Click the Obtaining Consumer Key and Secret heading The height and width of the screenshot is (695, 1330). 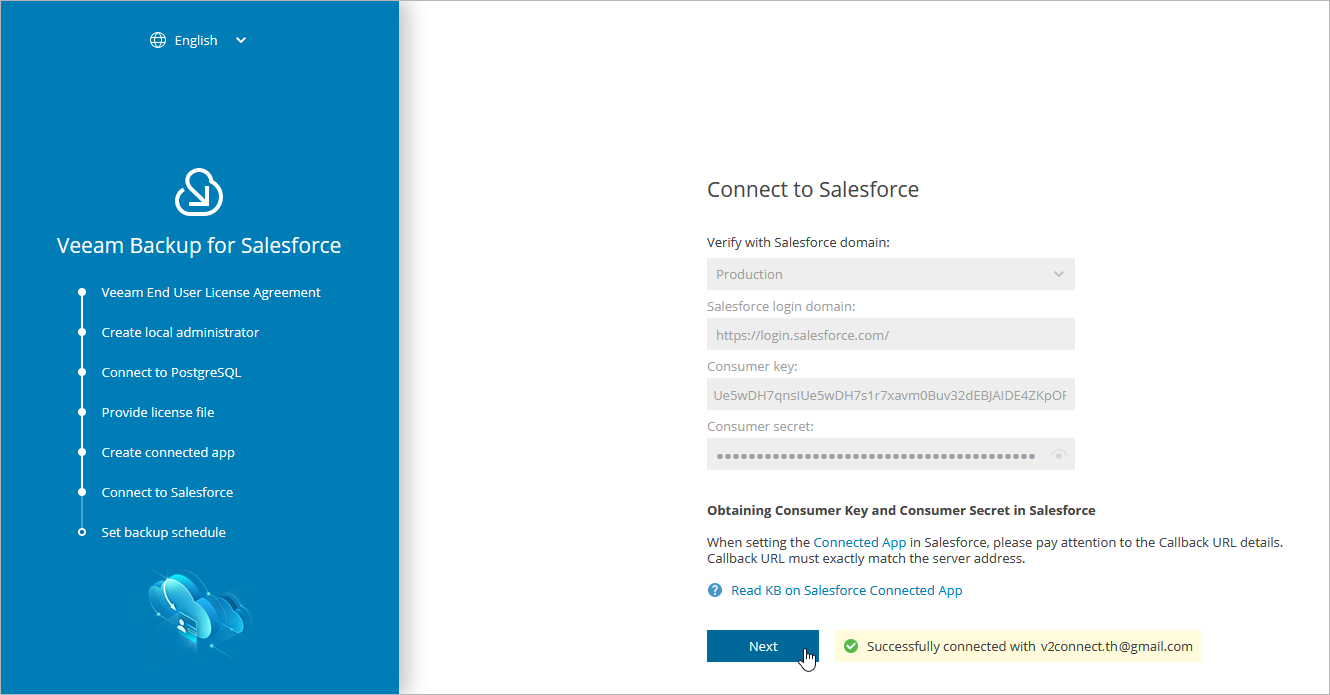coord(901,510)
